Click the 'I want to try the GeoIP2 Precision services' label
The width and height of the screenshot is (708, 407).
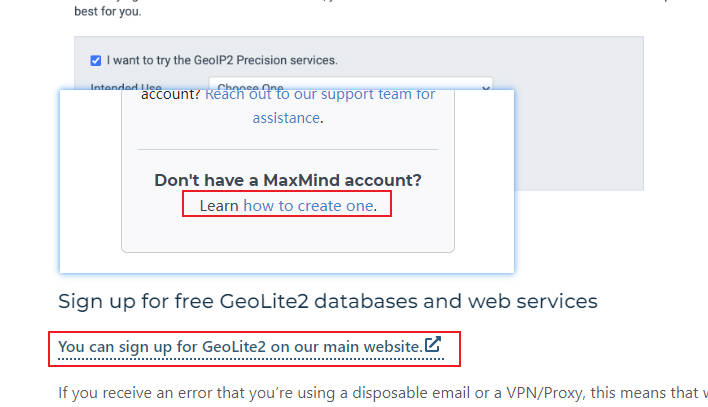tap(220, 60)
